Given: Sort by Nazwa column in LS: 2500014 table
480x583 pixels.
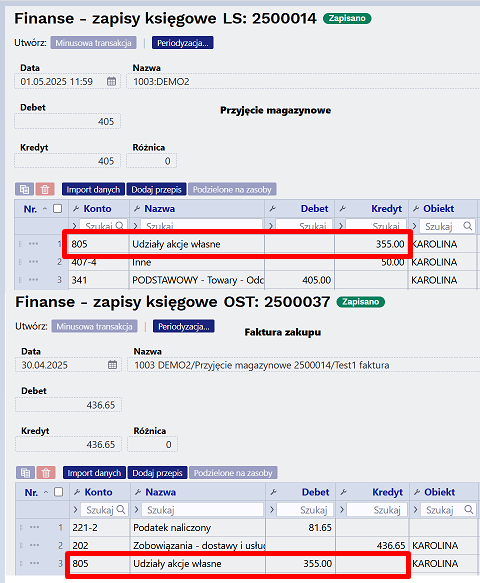Looking at the screenshot, I should pyautogui.click(x=160, y=209).
